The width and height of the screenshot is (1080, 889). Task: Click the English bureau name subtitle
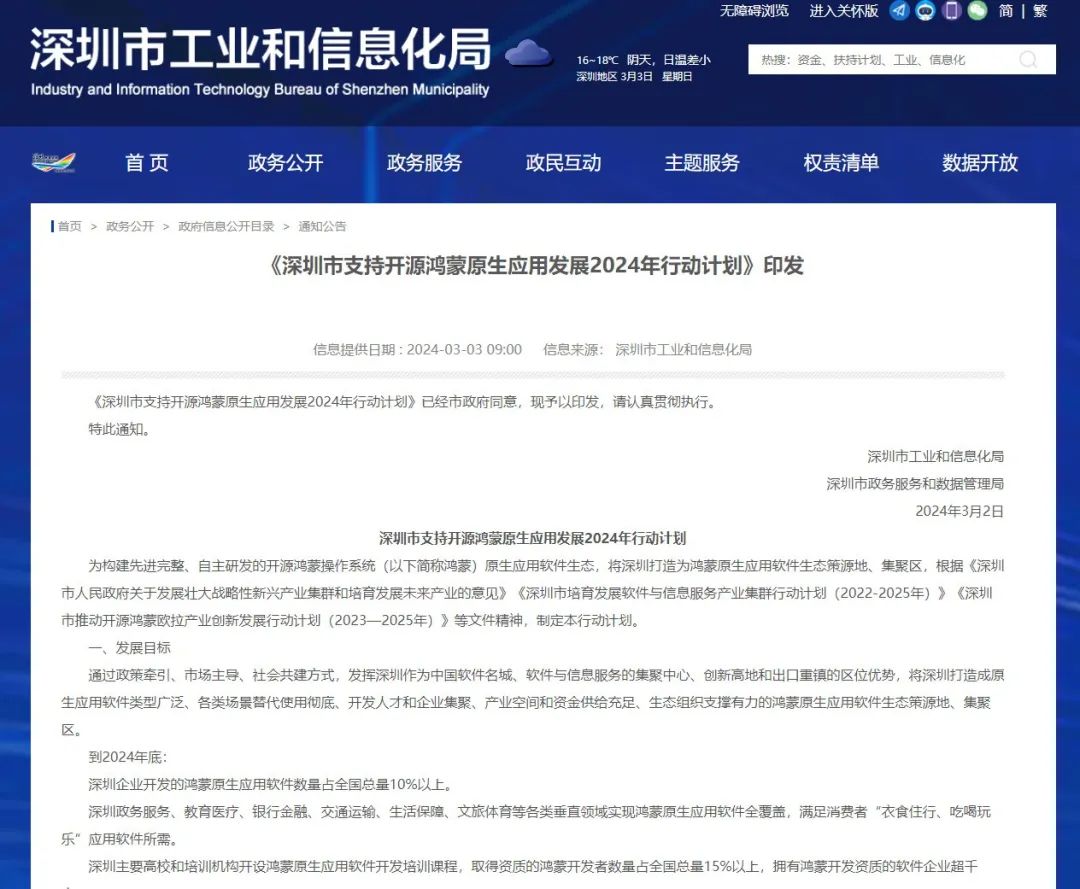pos(260,90)
